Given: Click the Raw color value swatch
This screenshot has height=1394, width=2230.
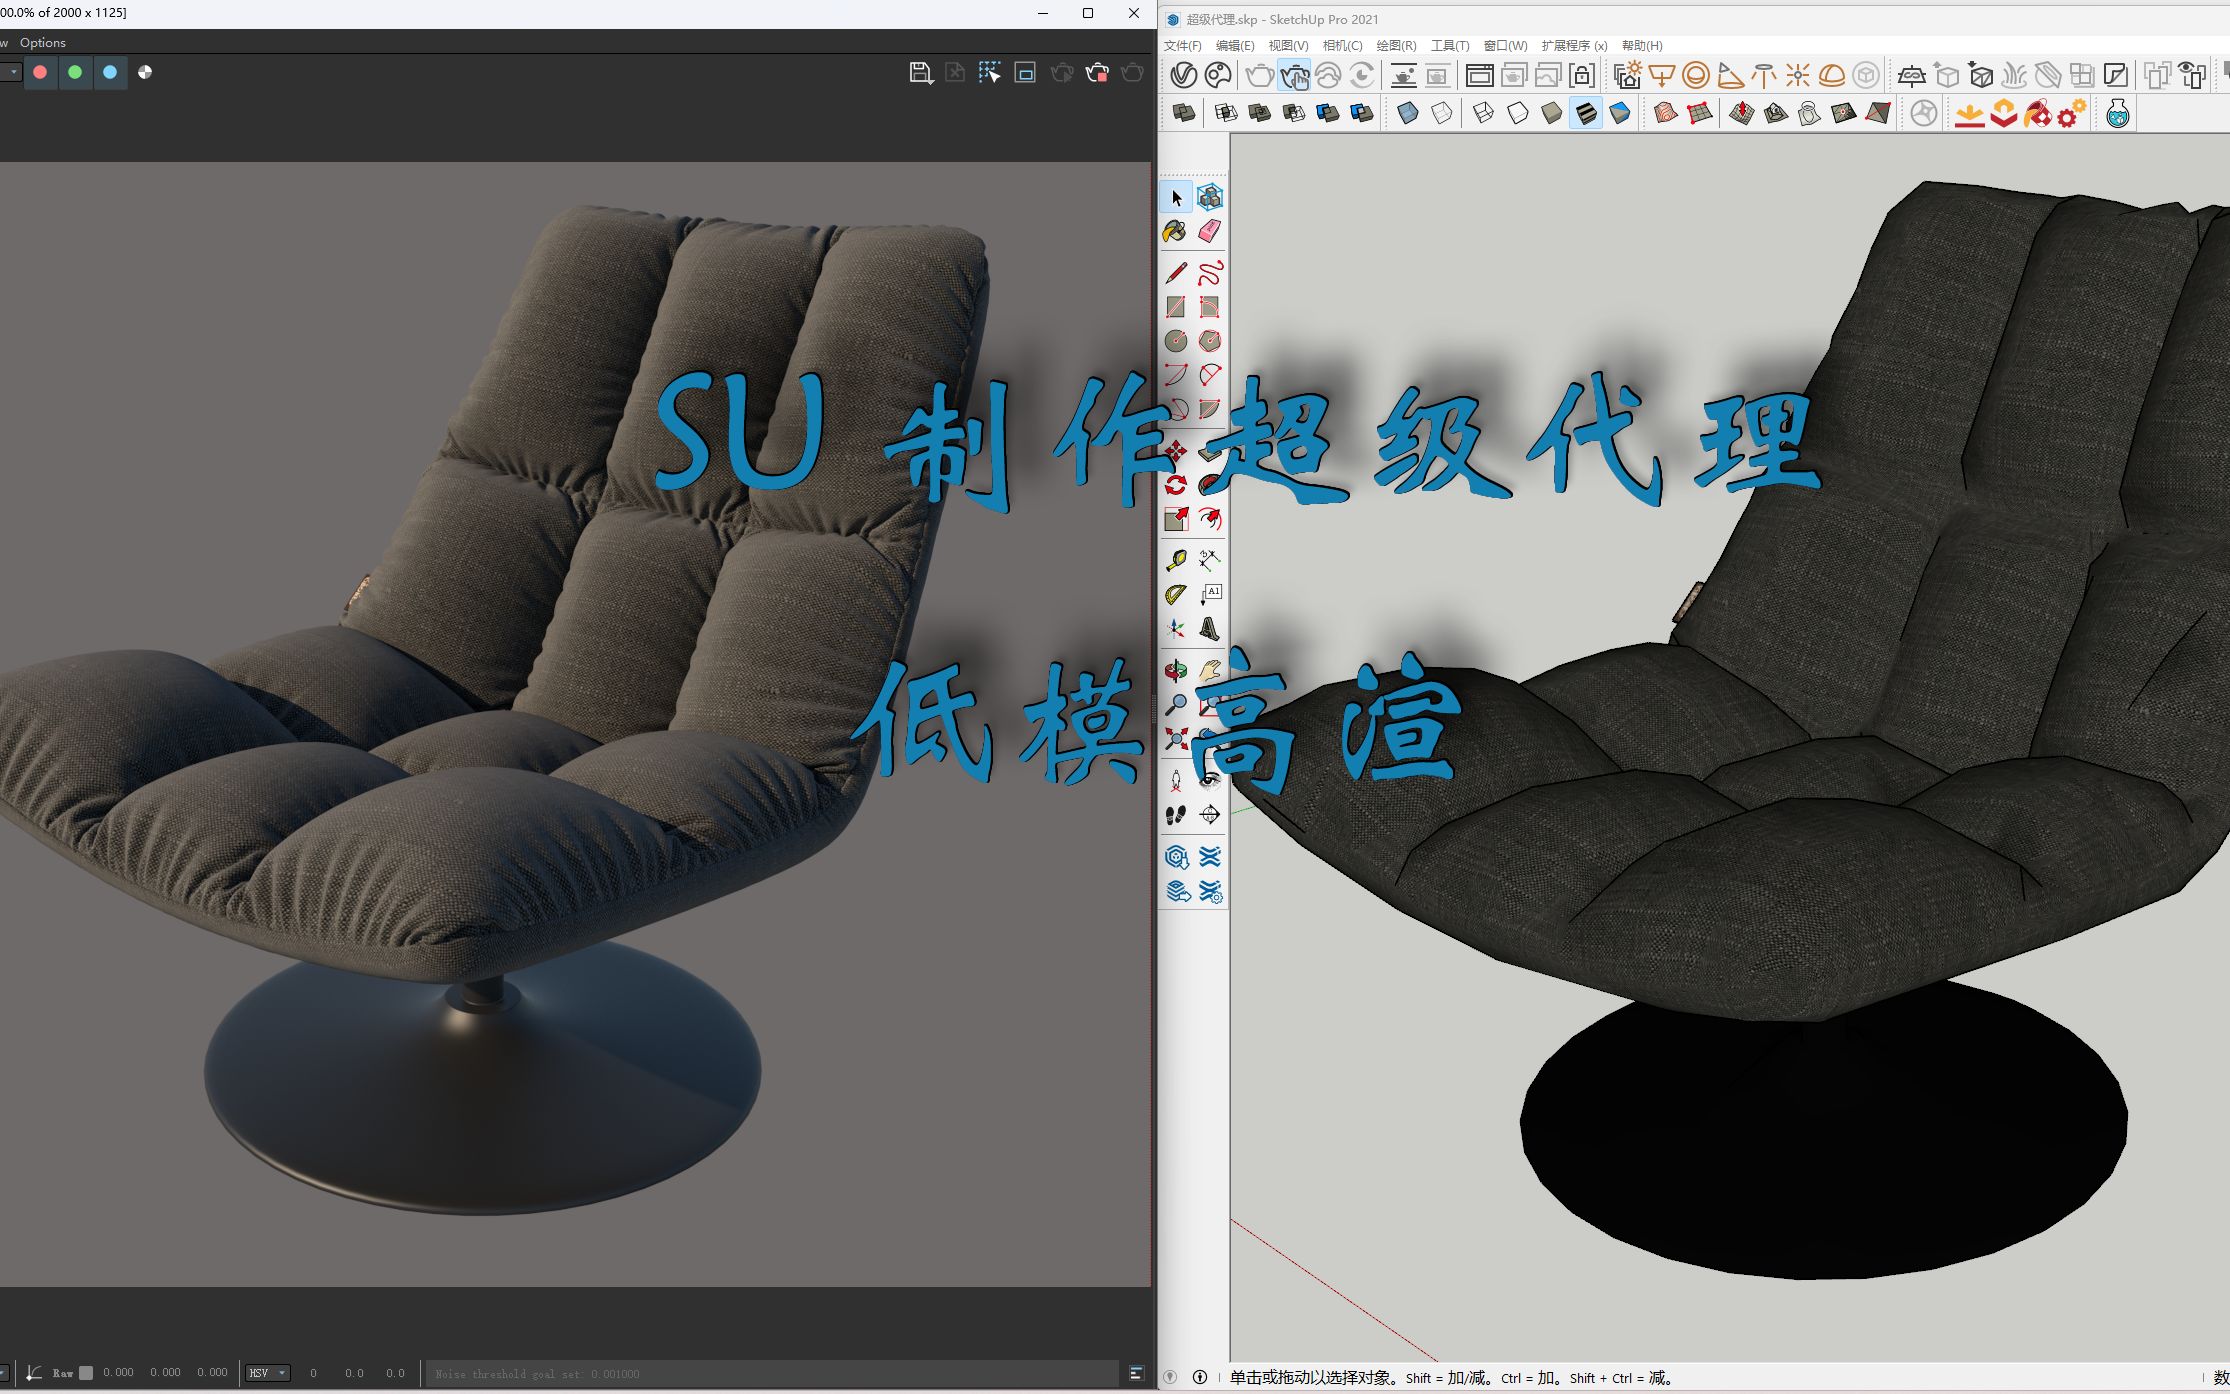Looking at the screenshot, I should 86,1373.
